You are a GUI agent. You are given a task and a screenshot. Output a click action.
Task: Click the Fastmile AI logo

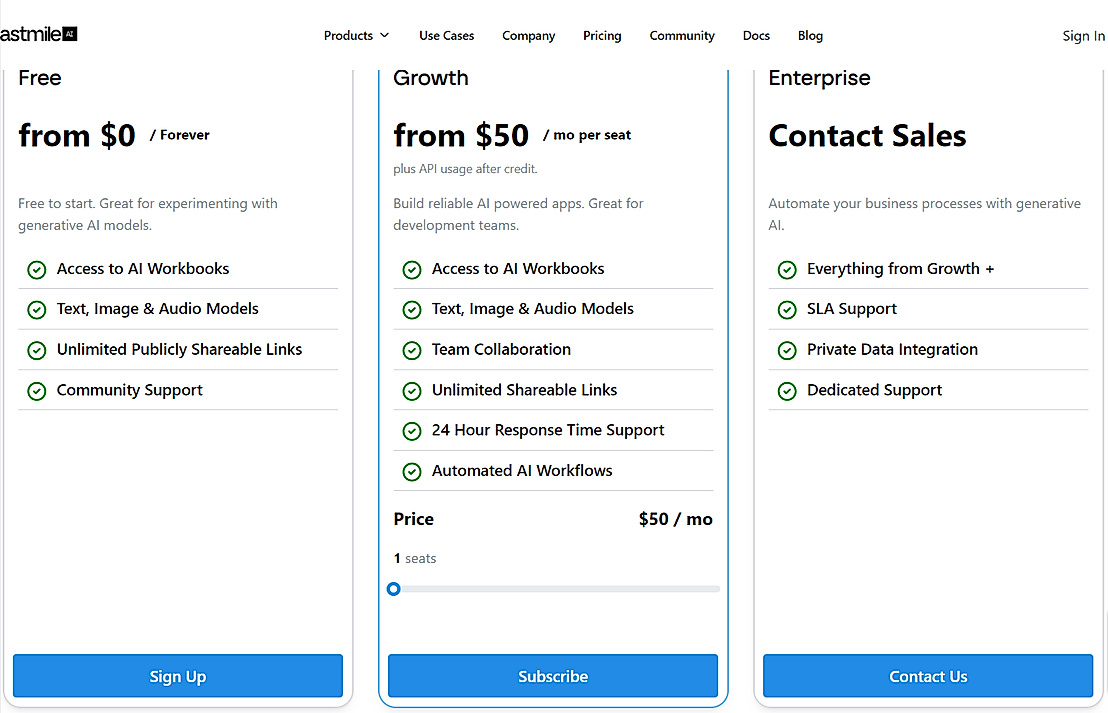pyautogui.click(x=39, y=34)
